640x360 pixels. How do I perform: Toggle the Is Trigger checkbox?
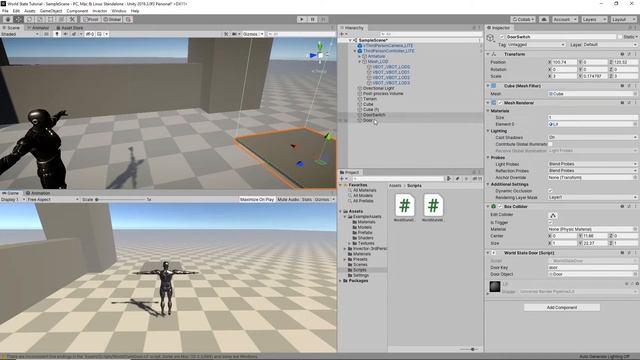[550, 222]
